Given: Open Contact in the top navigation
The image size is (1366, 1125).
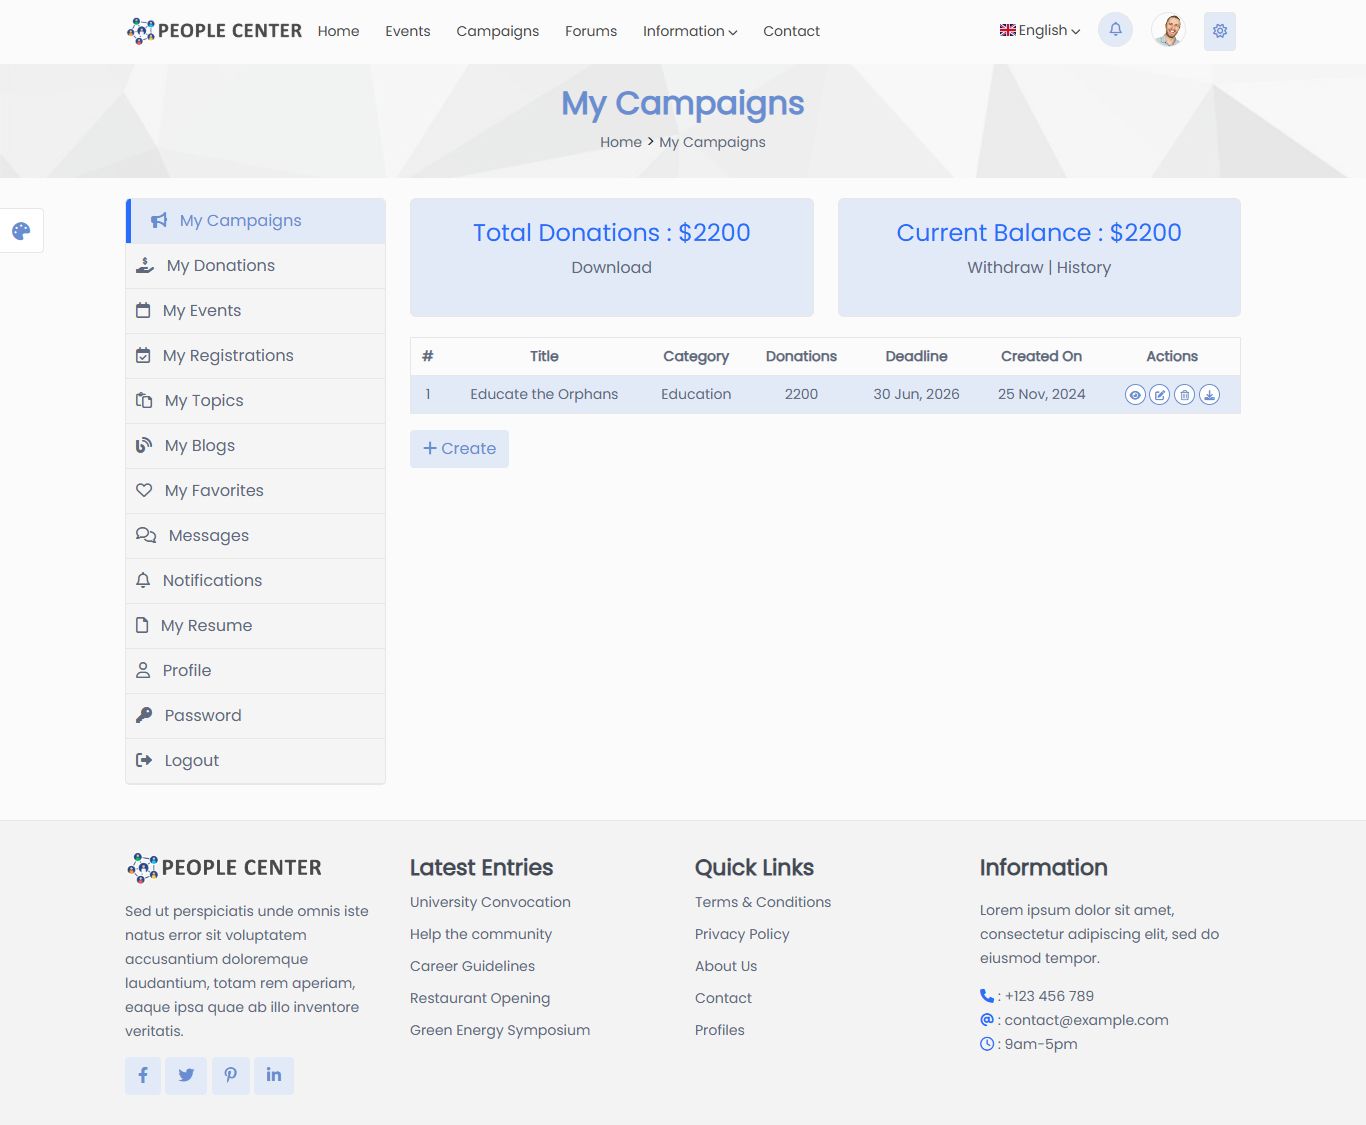Looking at the screenshot, I should point(791,31).
